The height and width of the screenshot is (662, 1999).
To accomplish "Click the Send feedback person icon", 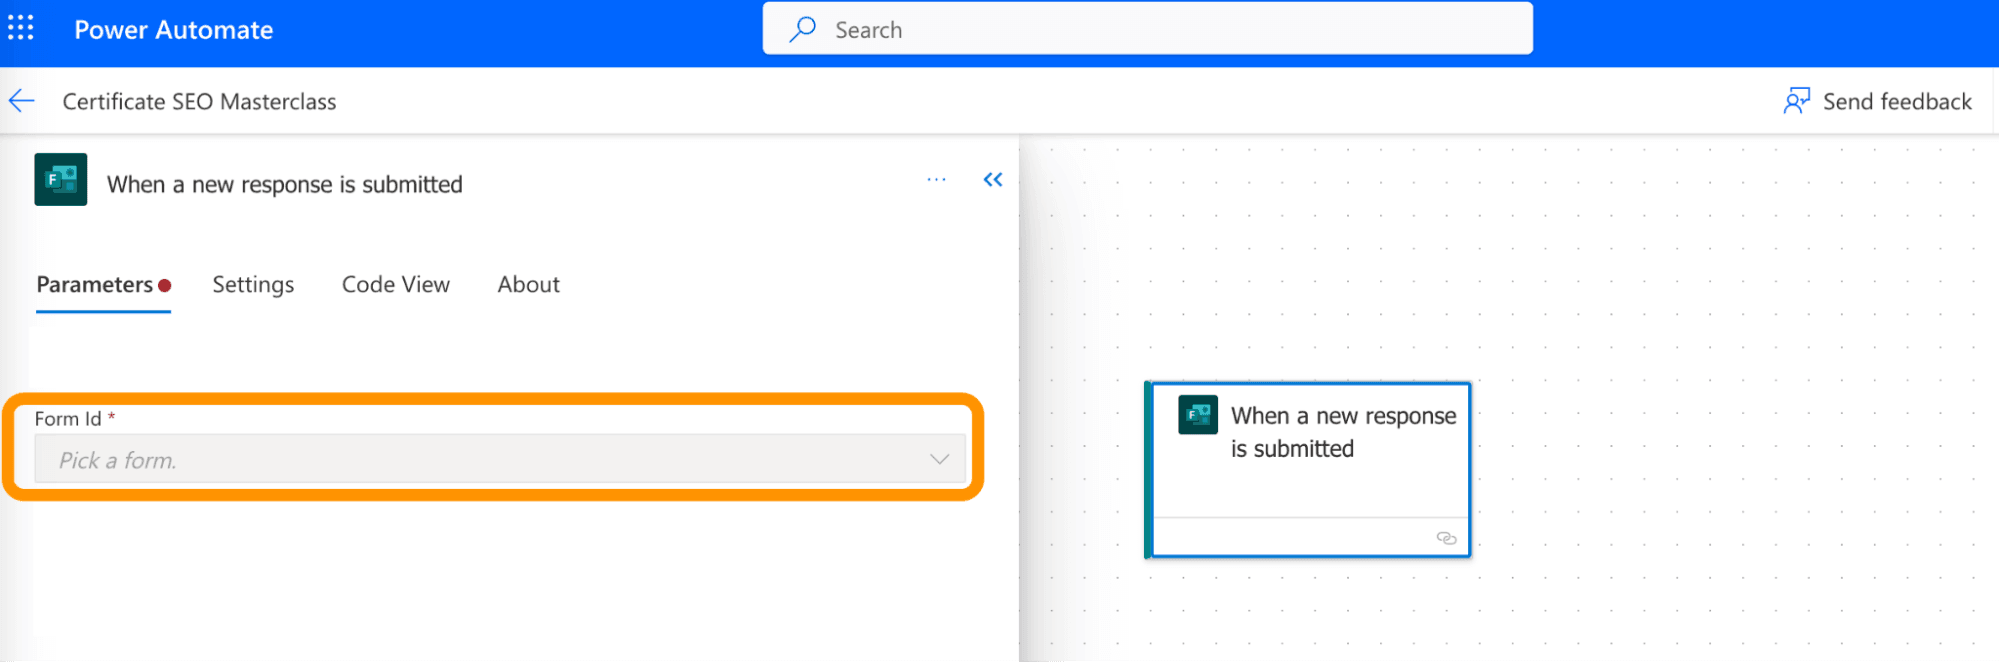I will pyautogui.click(x=1796, y=101).
